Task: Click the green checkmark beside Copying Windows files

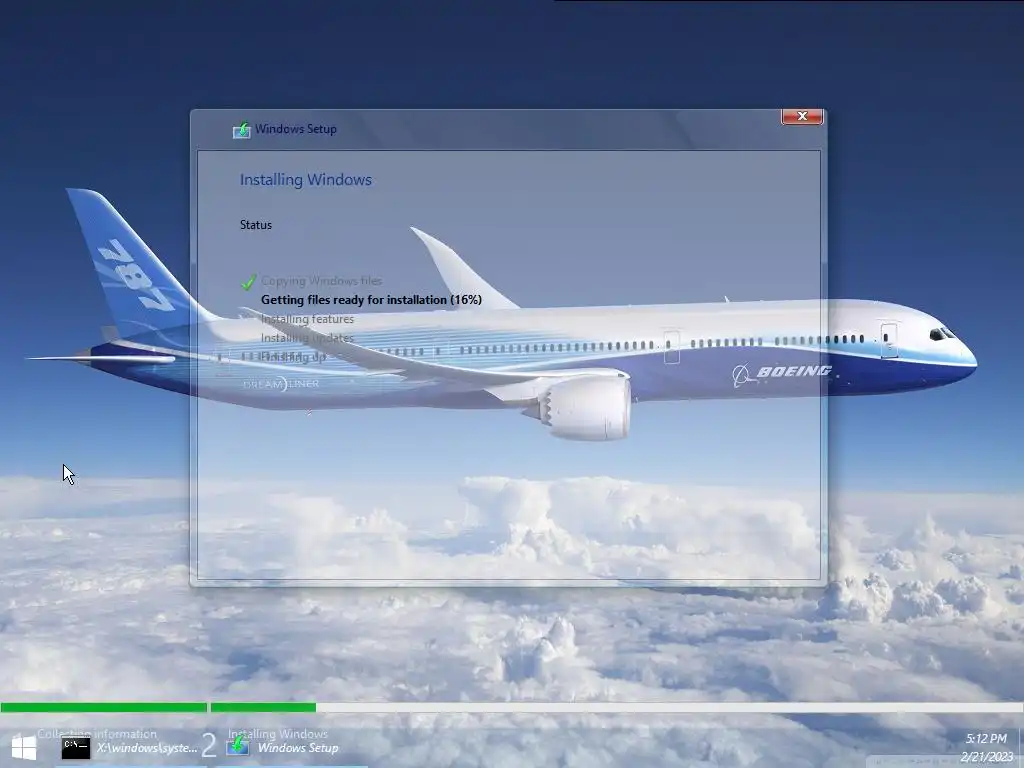Action: pos(248,281)
